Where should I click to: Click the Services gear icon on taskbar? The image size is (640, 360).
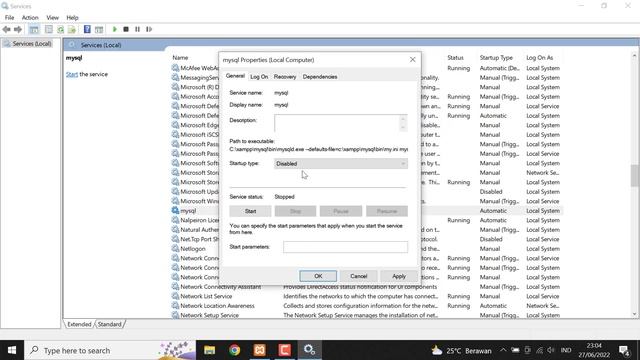[x=309, y=350]
